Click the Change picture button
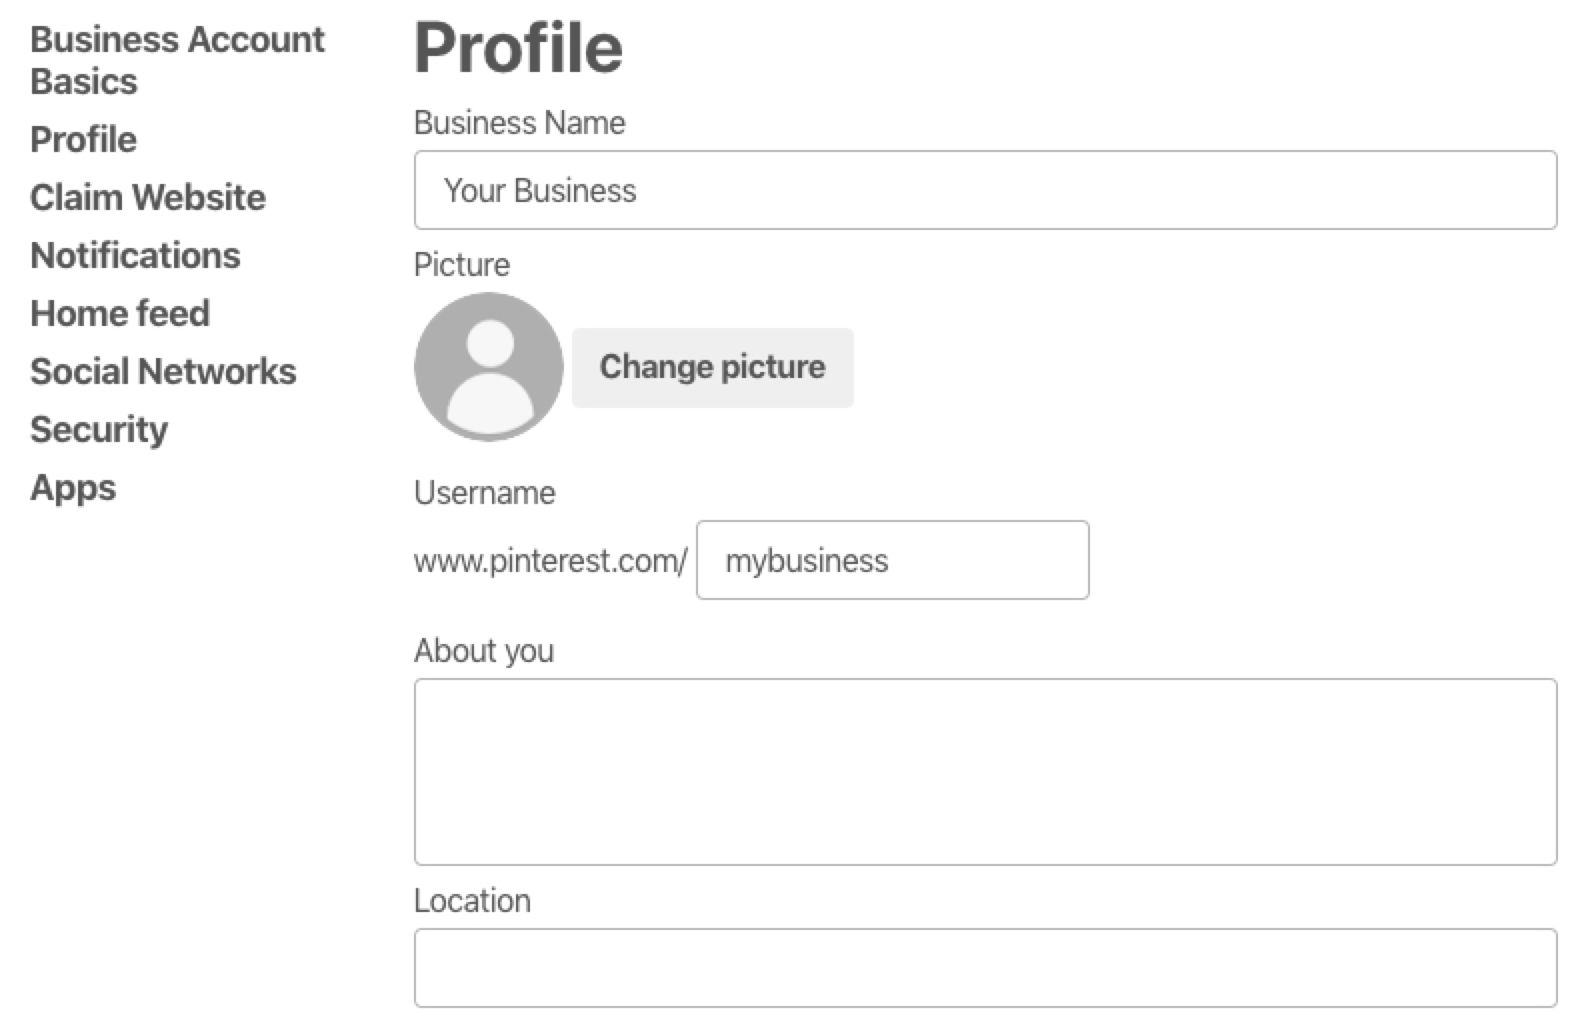 click(712, 367)
